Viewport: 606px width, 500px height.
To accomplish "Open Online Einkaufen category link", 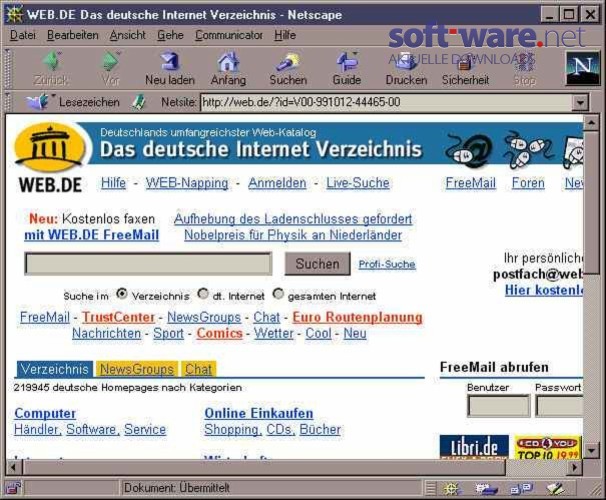I will 259,413.
